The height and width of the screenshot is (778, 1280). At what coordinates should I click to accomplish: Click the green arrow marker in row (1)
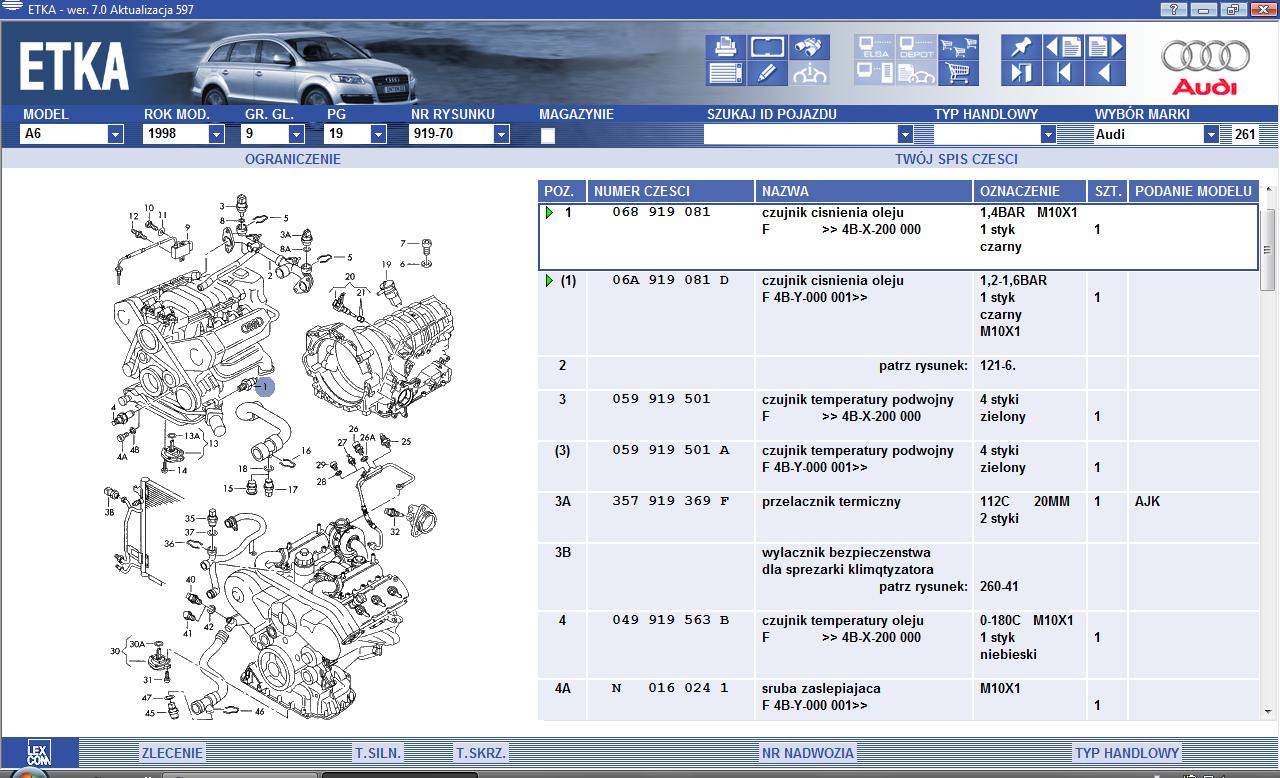(549, 281)
